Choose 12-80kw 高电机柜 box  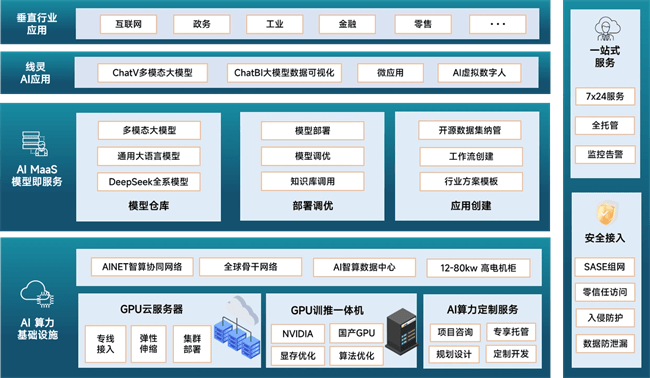pos(478,268)
